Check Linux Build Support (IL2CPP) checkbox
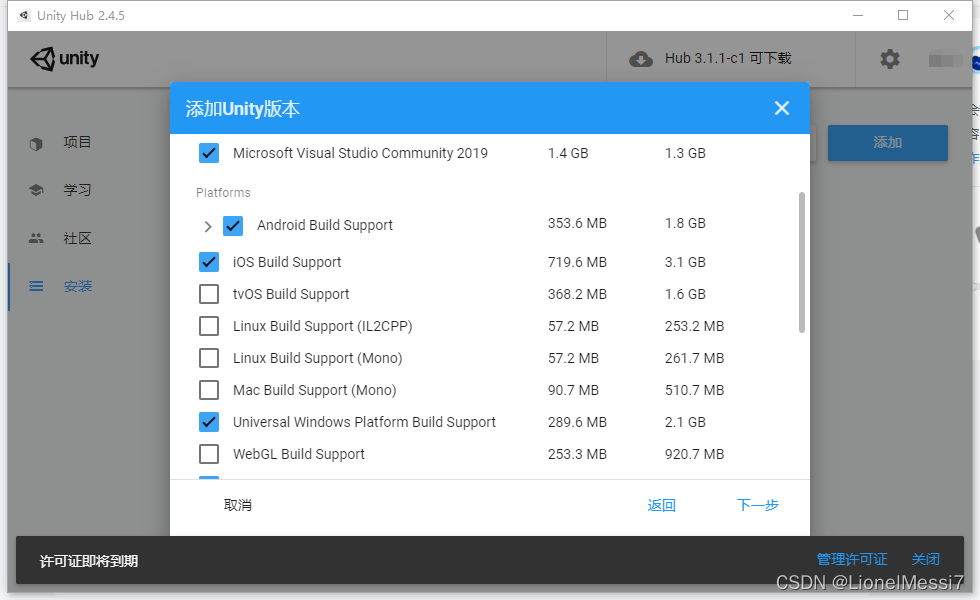This screenshot has width=980, height=600. coord(209,326)
